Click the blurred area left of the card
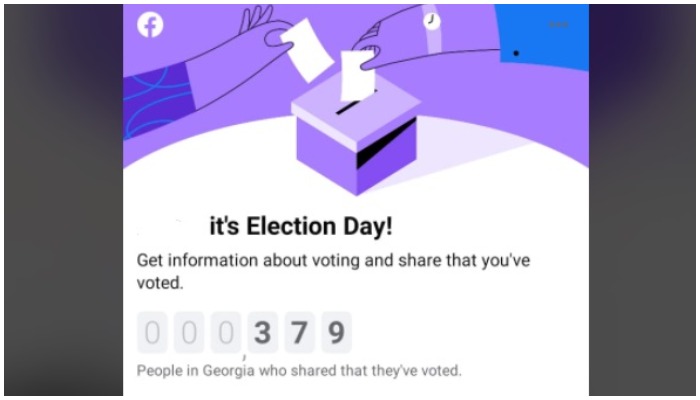Viewport: 700px width, 400px height. coord(62,200)
